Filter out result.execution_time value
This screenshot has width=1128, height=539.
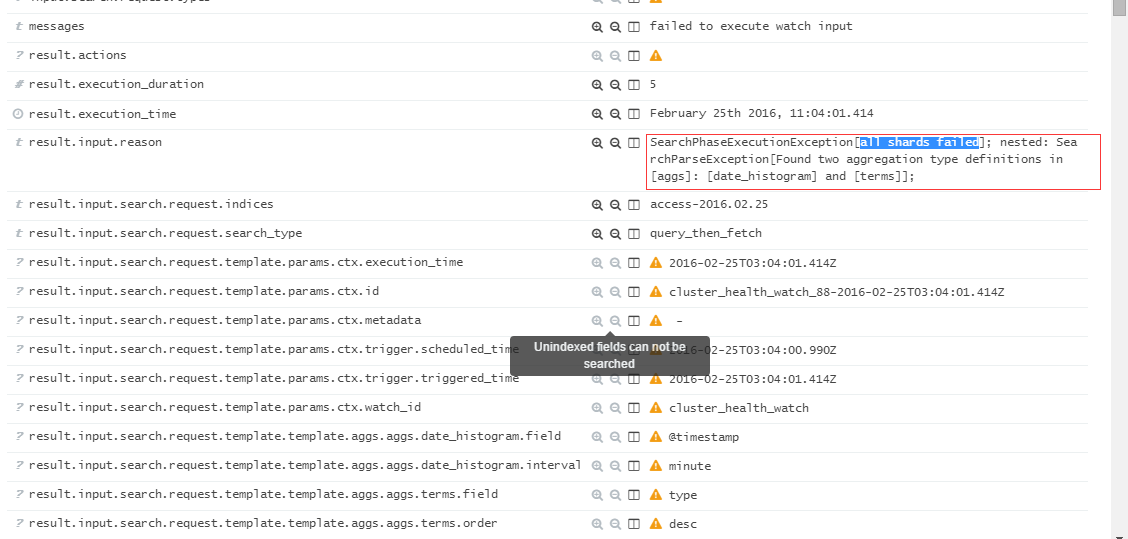pos(615,114)
